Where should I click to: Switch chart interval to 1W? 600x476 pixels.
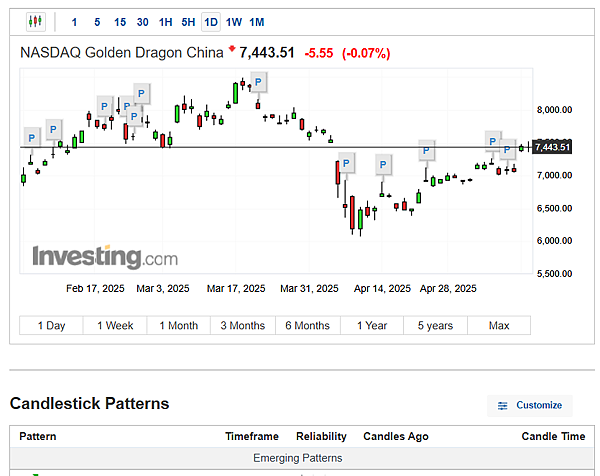(234, 21)
